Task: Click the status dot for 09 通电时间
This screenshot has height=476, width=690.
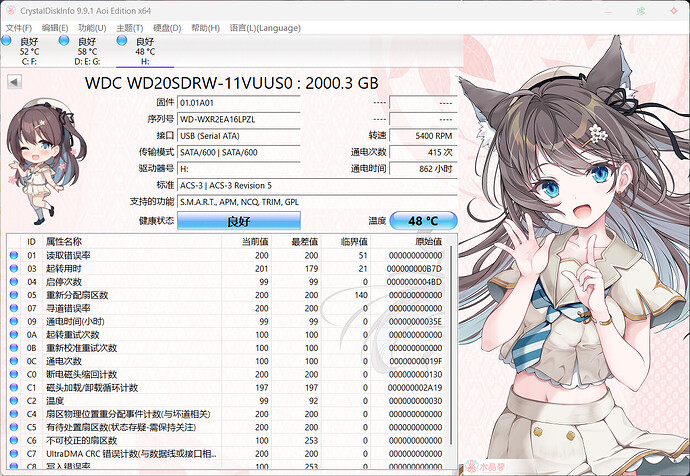Action: pyautogui.click(x=14, y=321)
